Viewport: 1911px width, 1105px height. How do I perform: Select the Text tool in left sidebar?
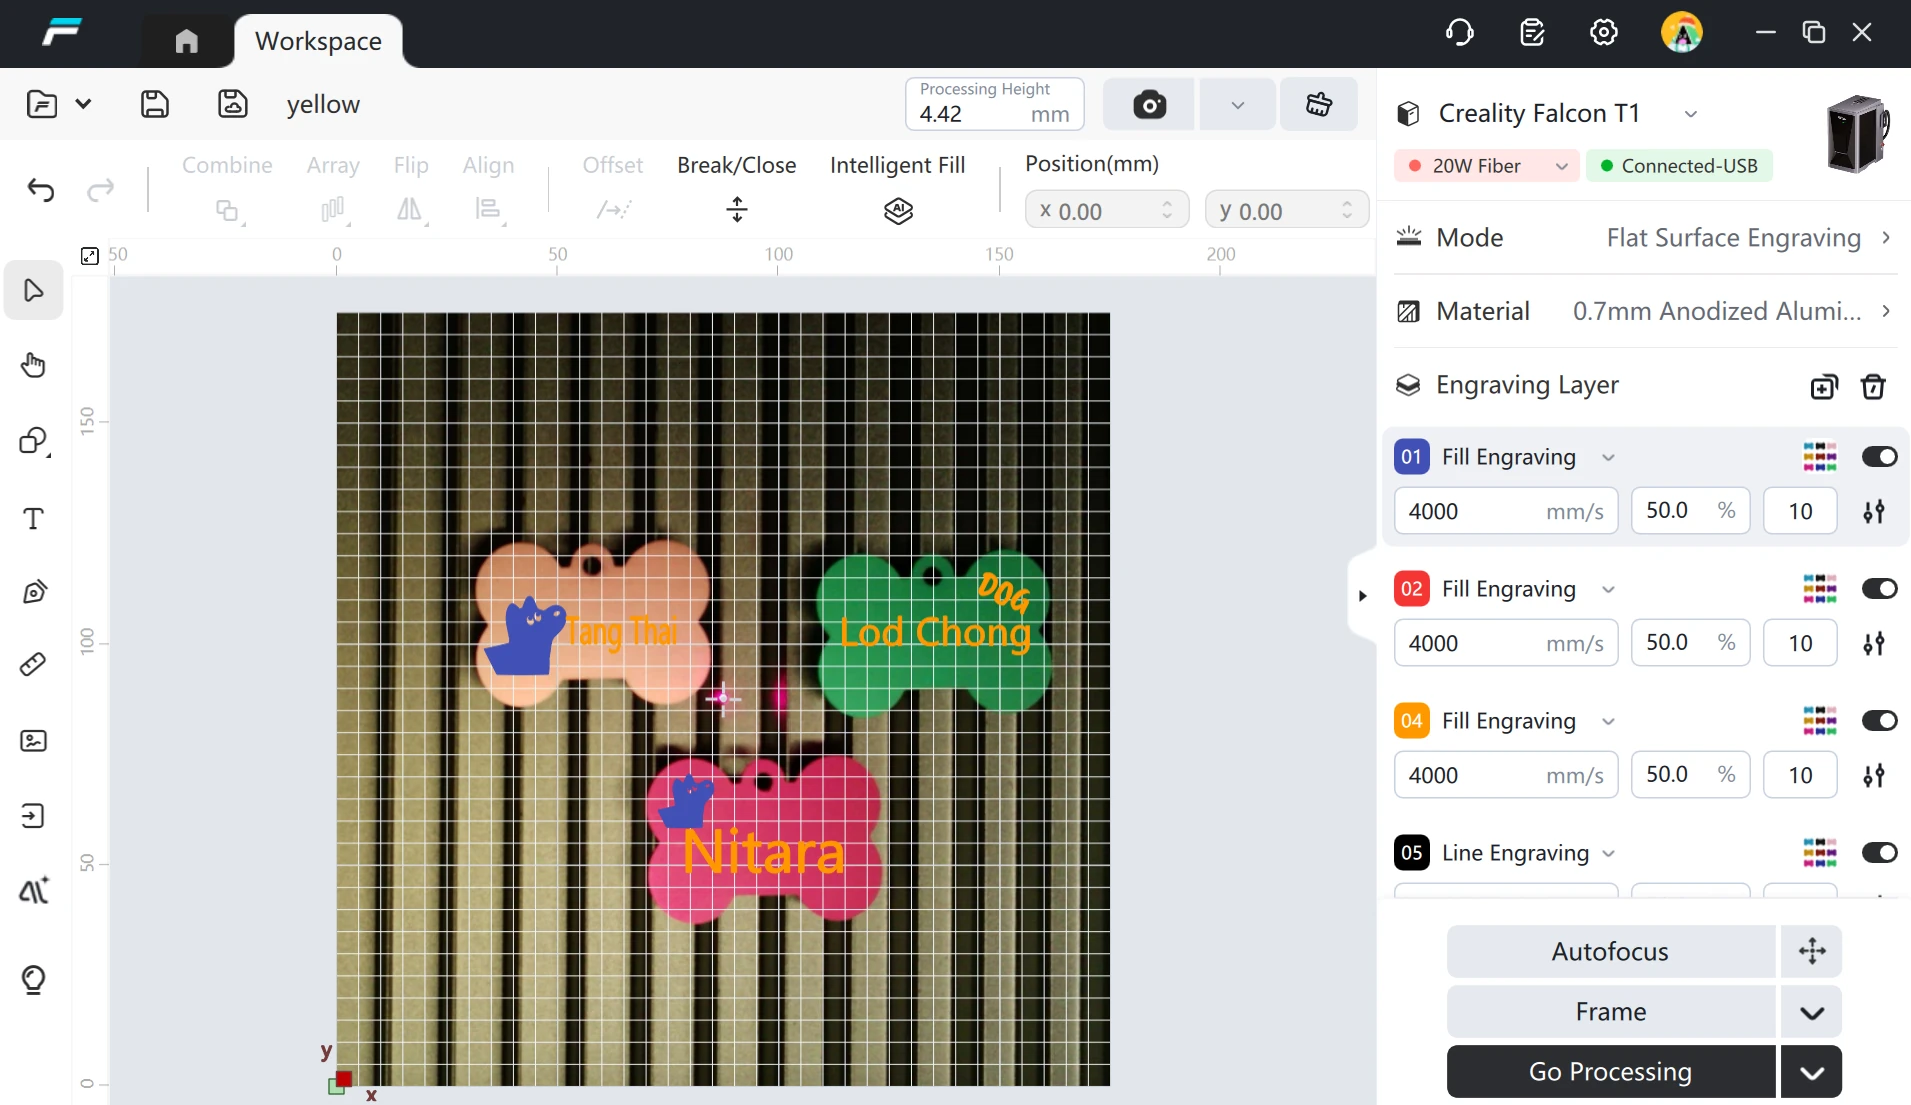click(33, 518)
